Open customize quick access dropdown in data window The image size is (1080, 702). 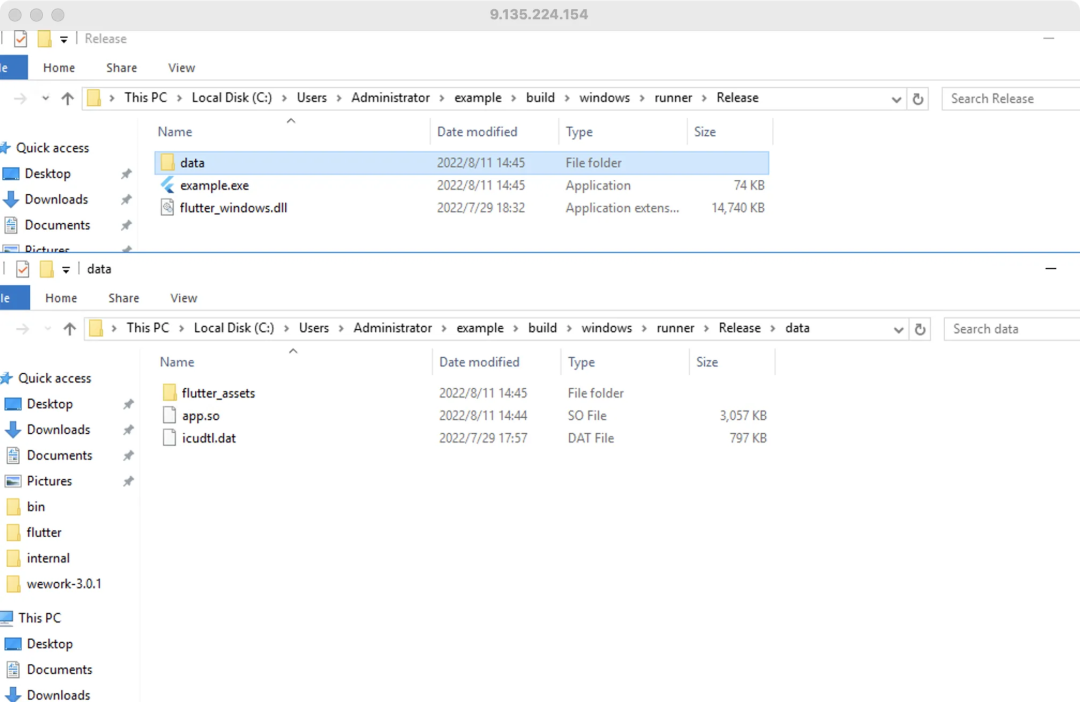[x=65, y=269]
